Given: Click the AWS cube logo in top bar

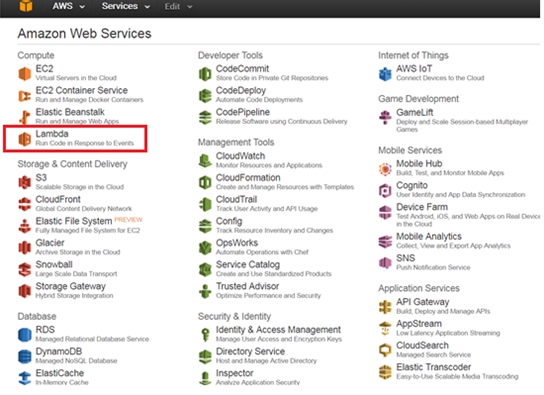Looking at the screenshot, I should [x=26, y=6].
